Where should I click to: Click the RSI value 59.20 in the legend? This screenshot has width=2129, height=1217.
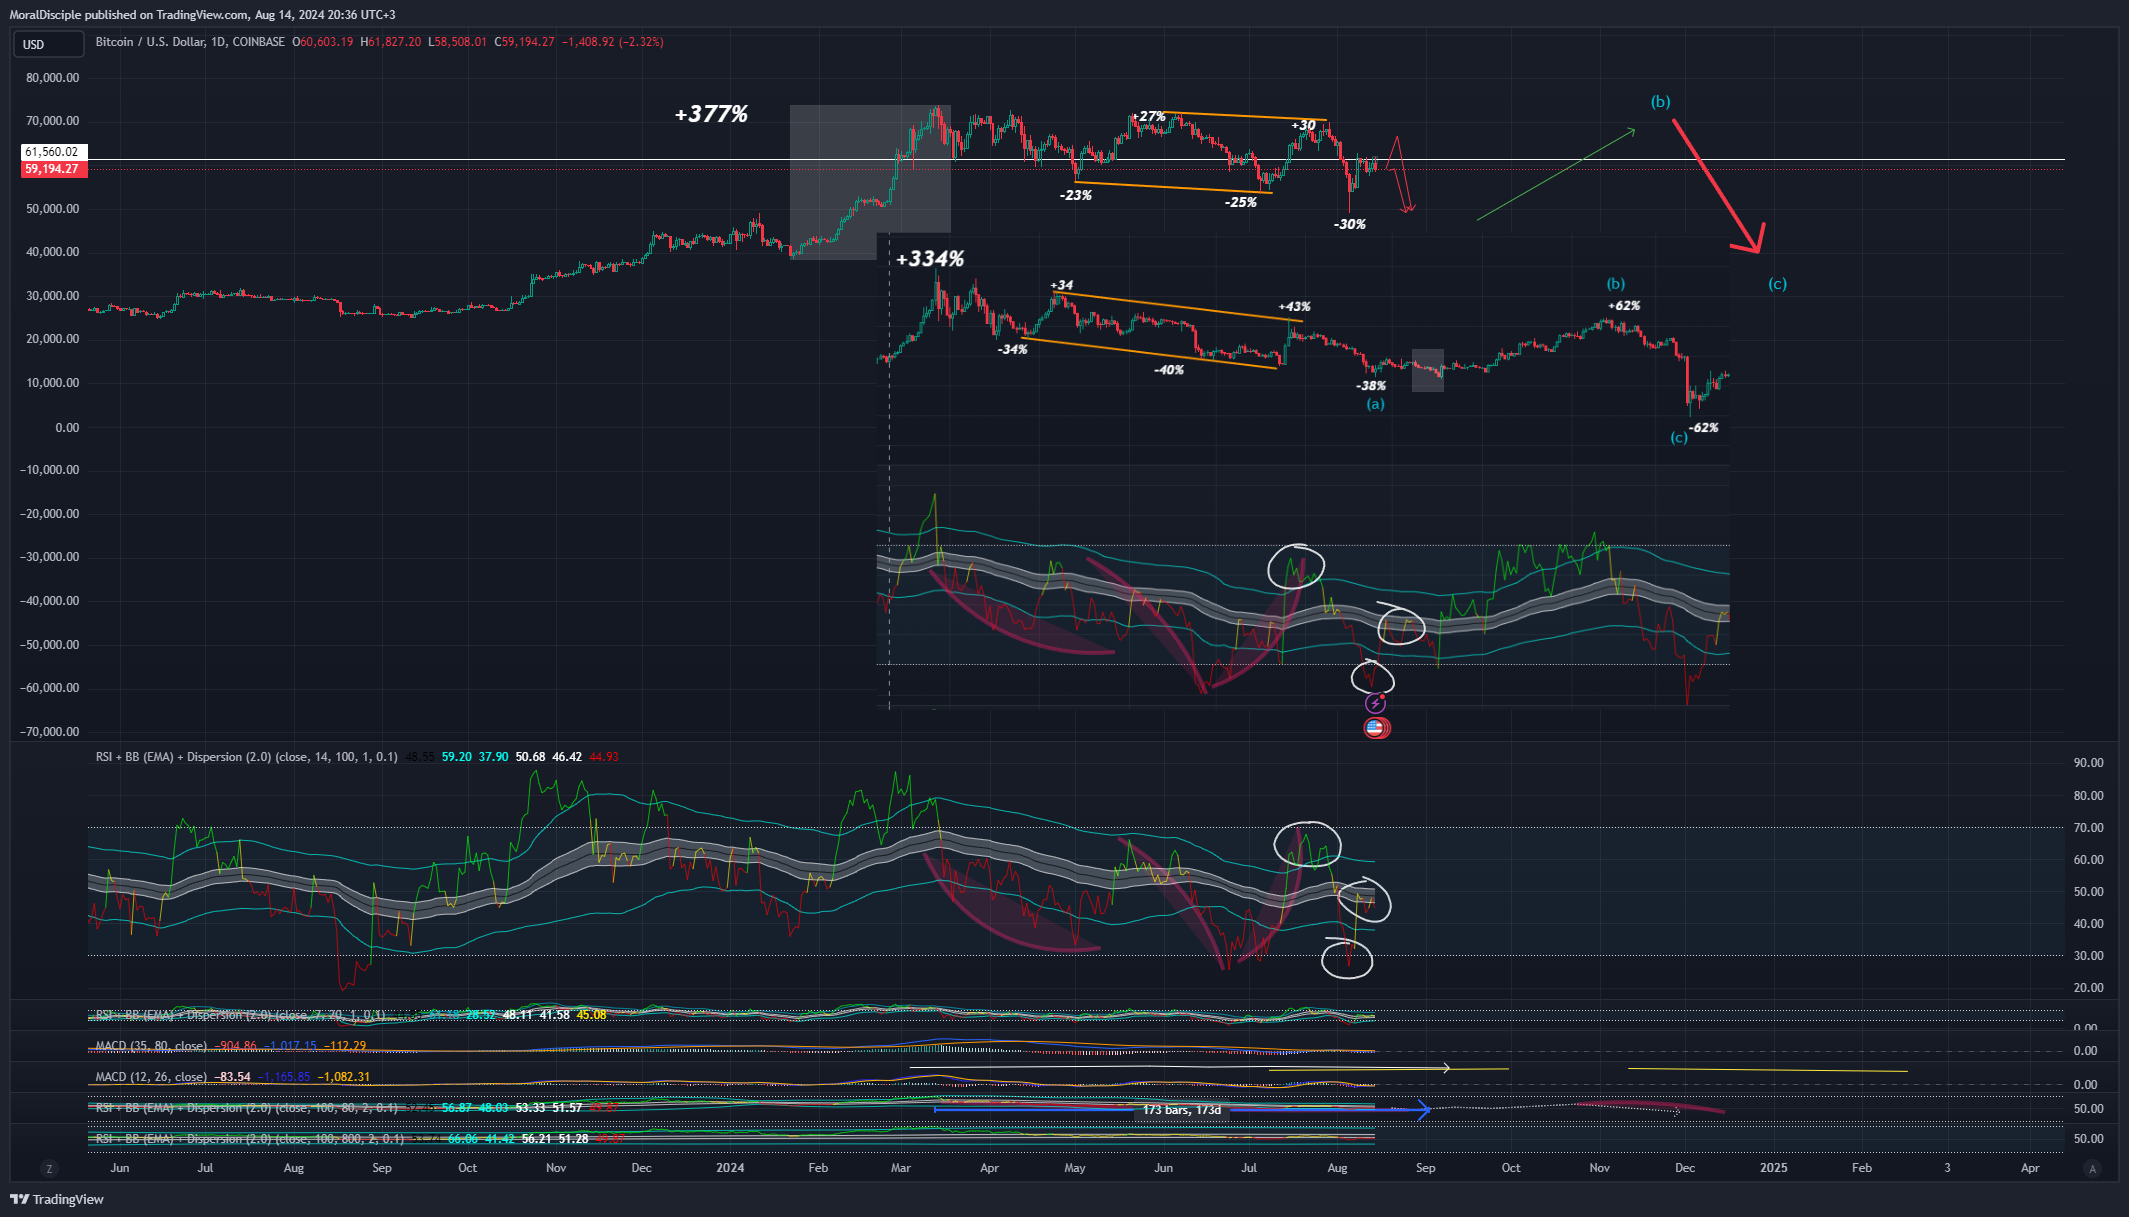tap(457, 757)
